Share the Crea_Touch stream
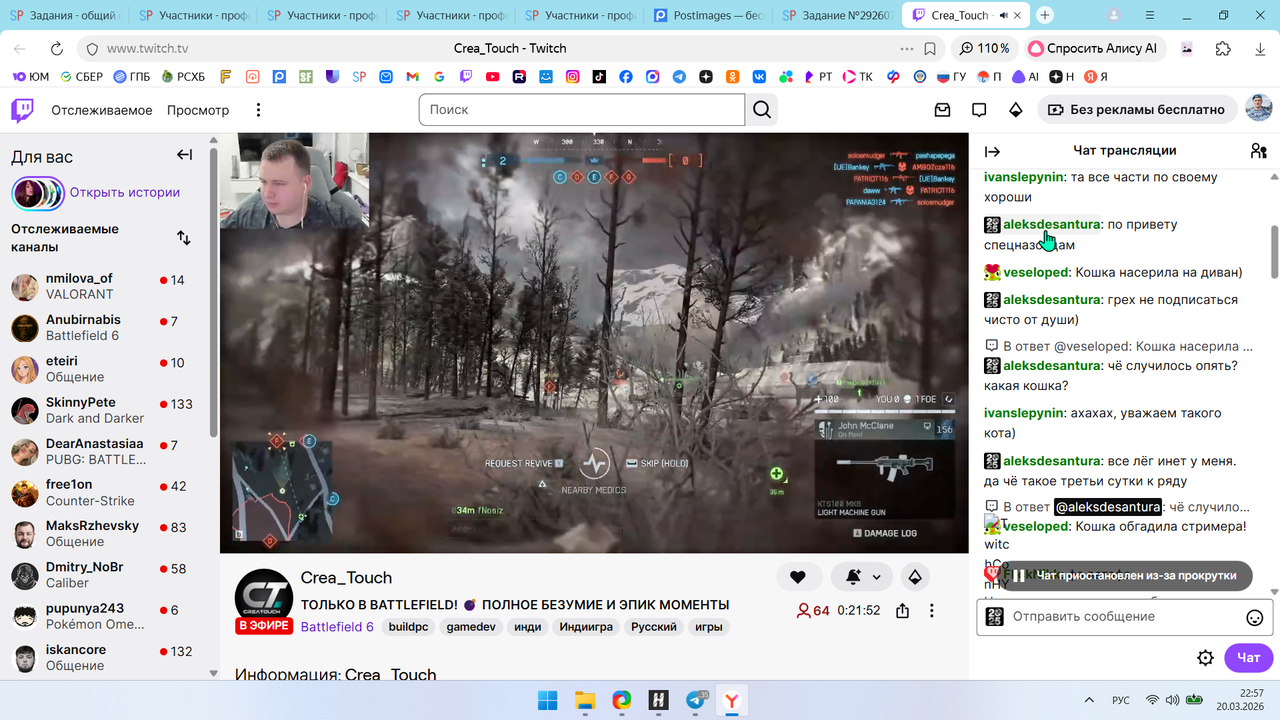This screenshot has height=720, width=1280. [903, 611]
